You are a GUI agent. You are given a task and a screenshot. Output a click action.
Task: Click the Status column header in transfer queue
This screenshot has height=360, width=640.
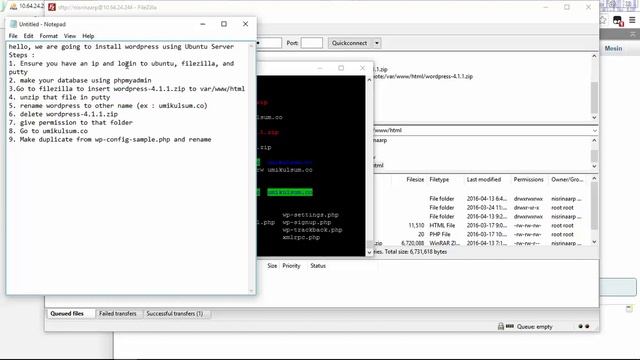pyautogui.click(x=318, y=266)
